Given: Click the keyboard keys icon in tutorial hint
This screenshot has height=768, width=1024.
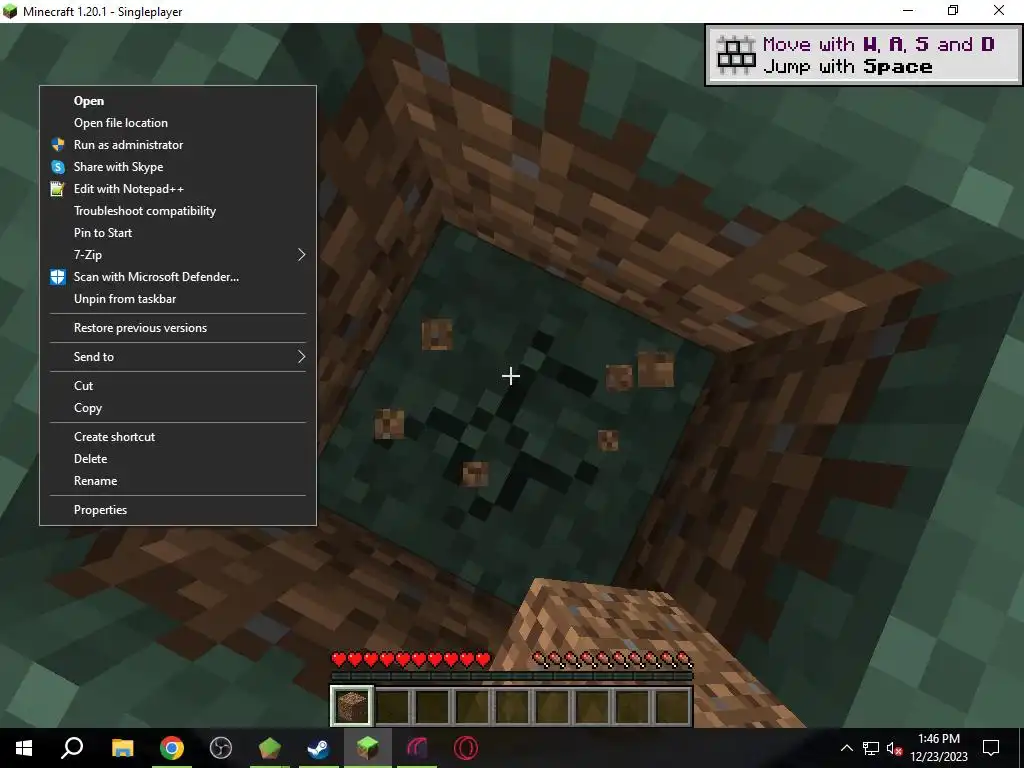Looking at the screenshot, I should point(736,55).
